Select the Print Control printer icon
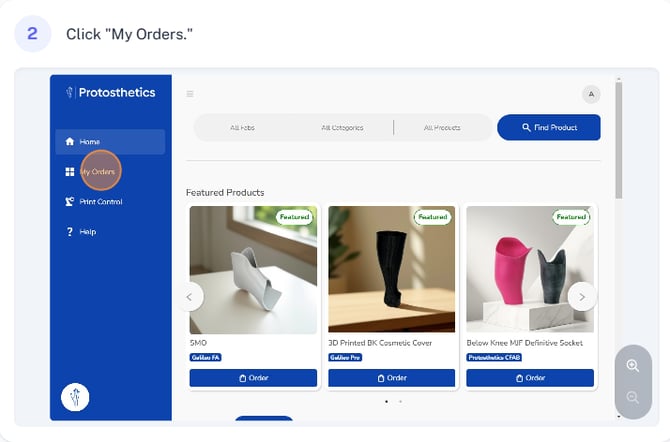670x442 pixels. pyautogui.click(x=70, y=201)
